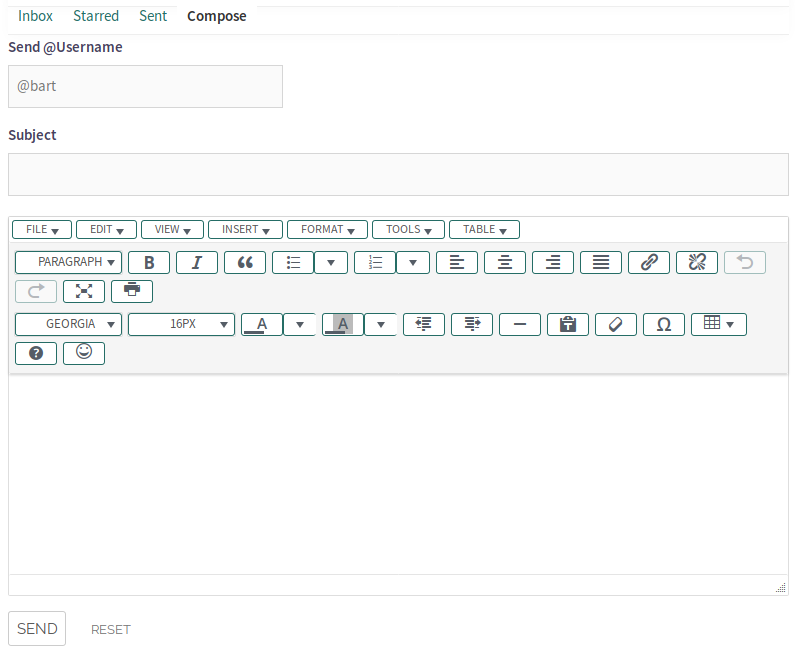Apply the current text color swatch
This screenshot has width=798, height=652.
(262, 324)
